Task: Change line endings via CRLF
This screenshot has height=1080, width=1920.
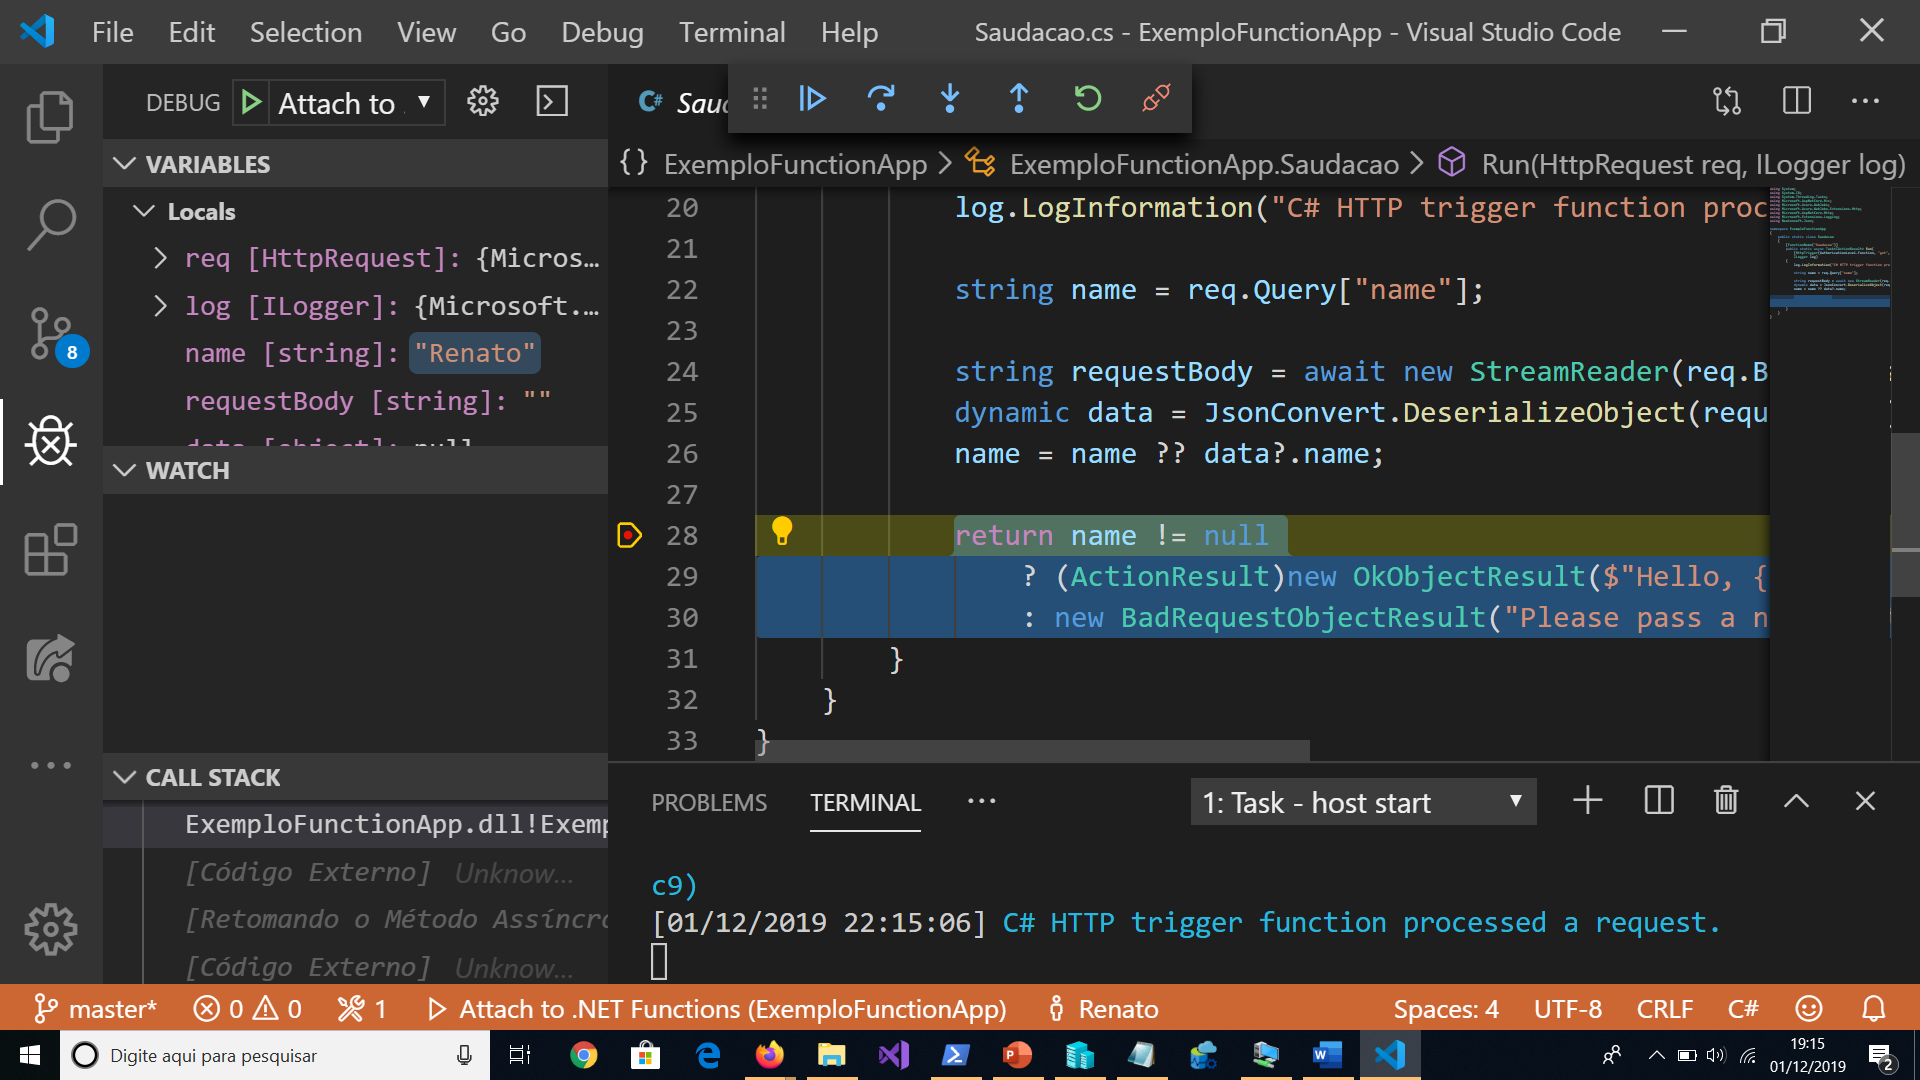Action: click(x=1664, y=1009)
